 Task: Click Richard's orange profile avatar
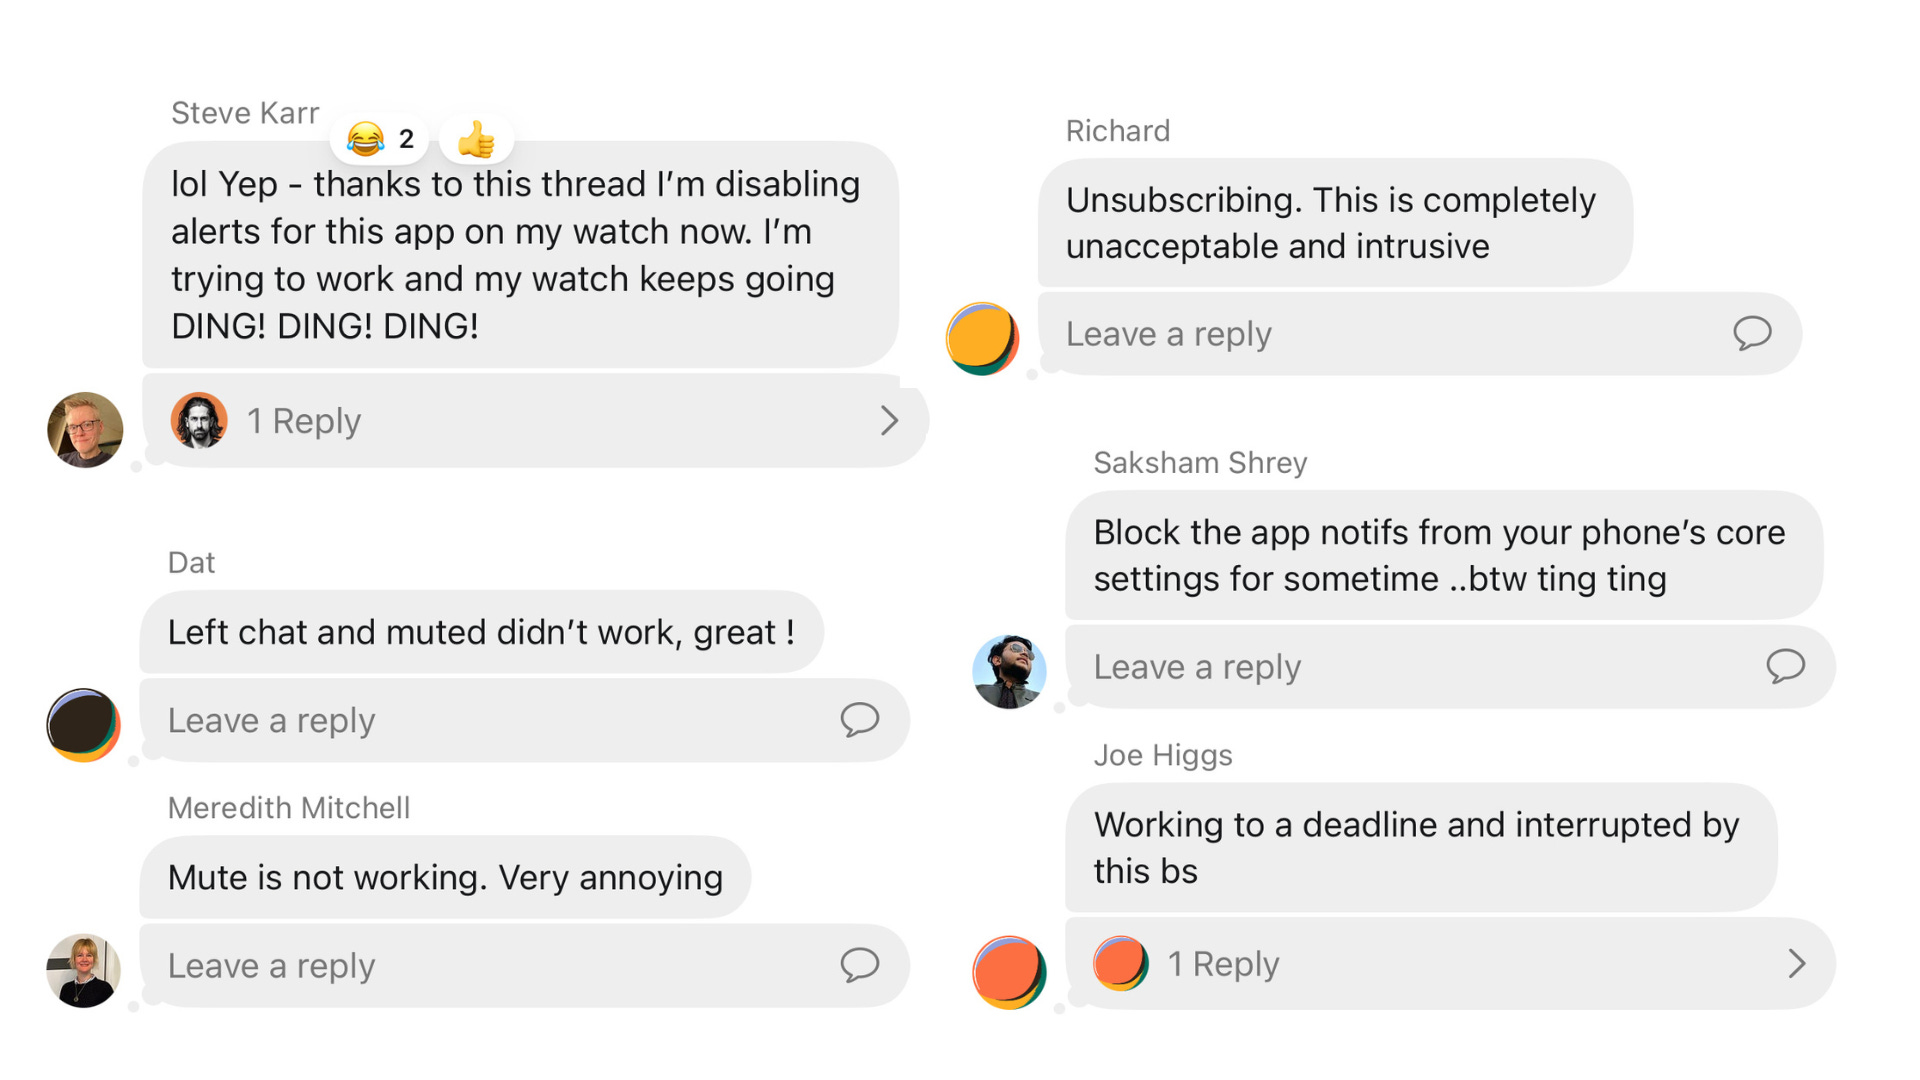pos(983,340)
